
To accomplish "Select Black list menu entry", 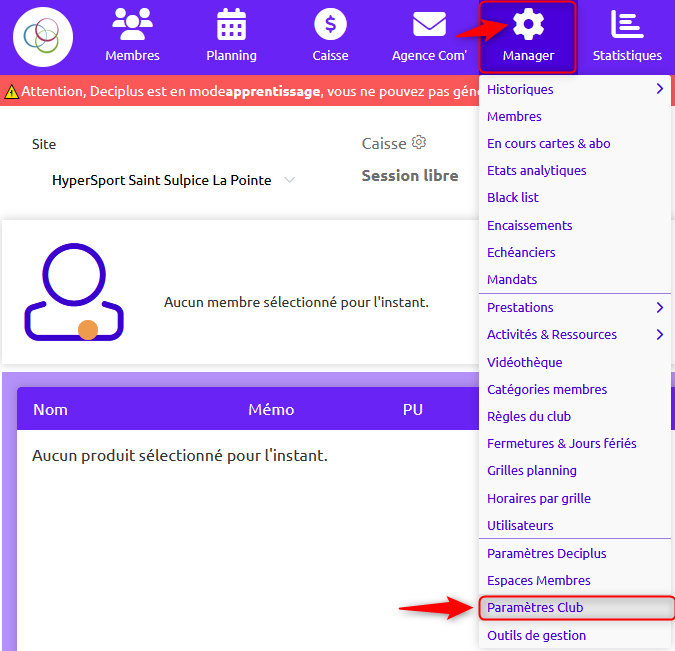I will click(513, 197).
